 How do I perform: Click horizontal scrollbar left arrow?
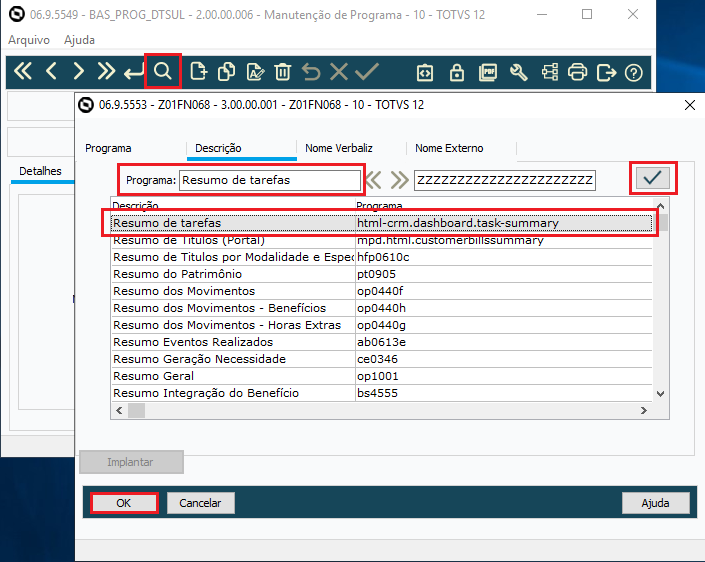click(119, 410)
